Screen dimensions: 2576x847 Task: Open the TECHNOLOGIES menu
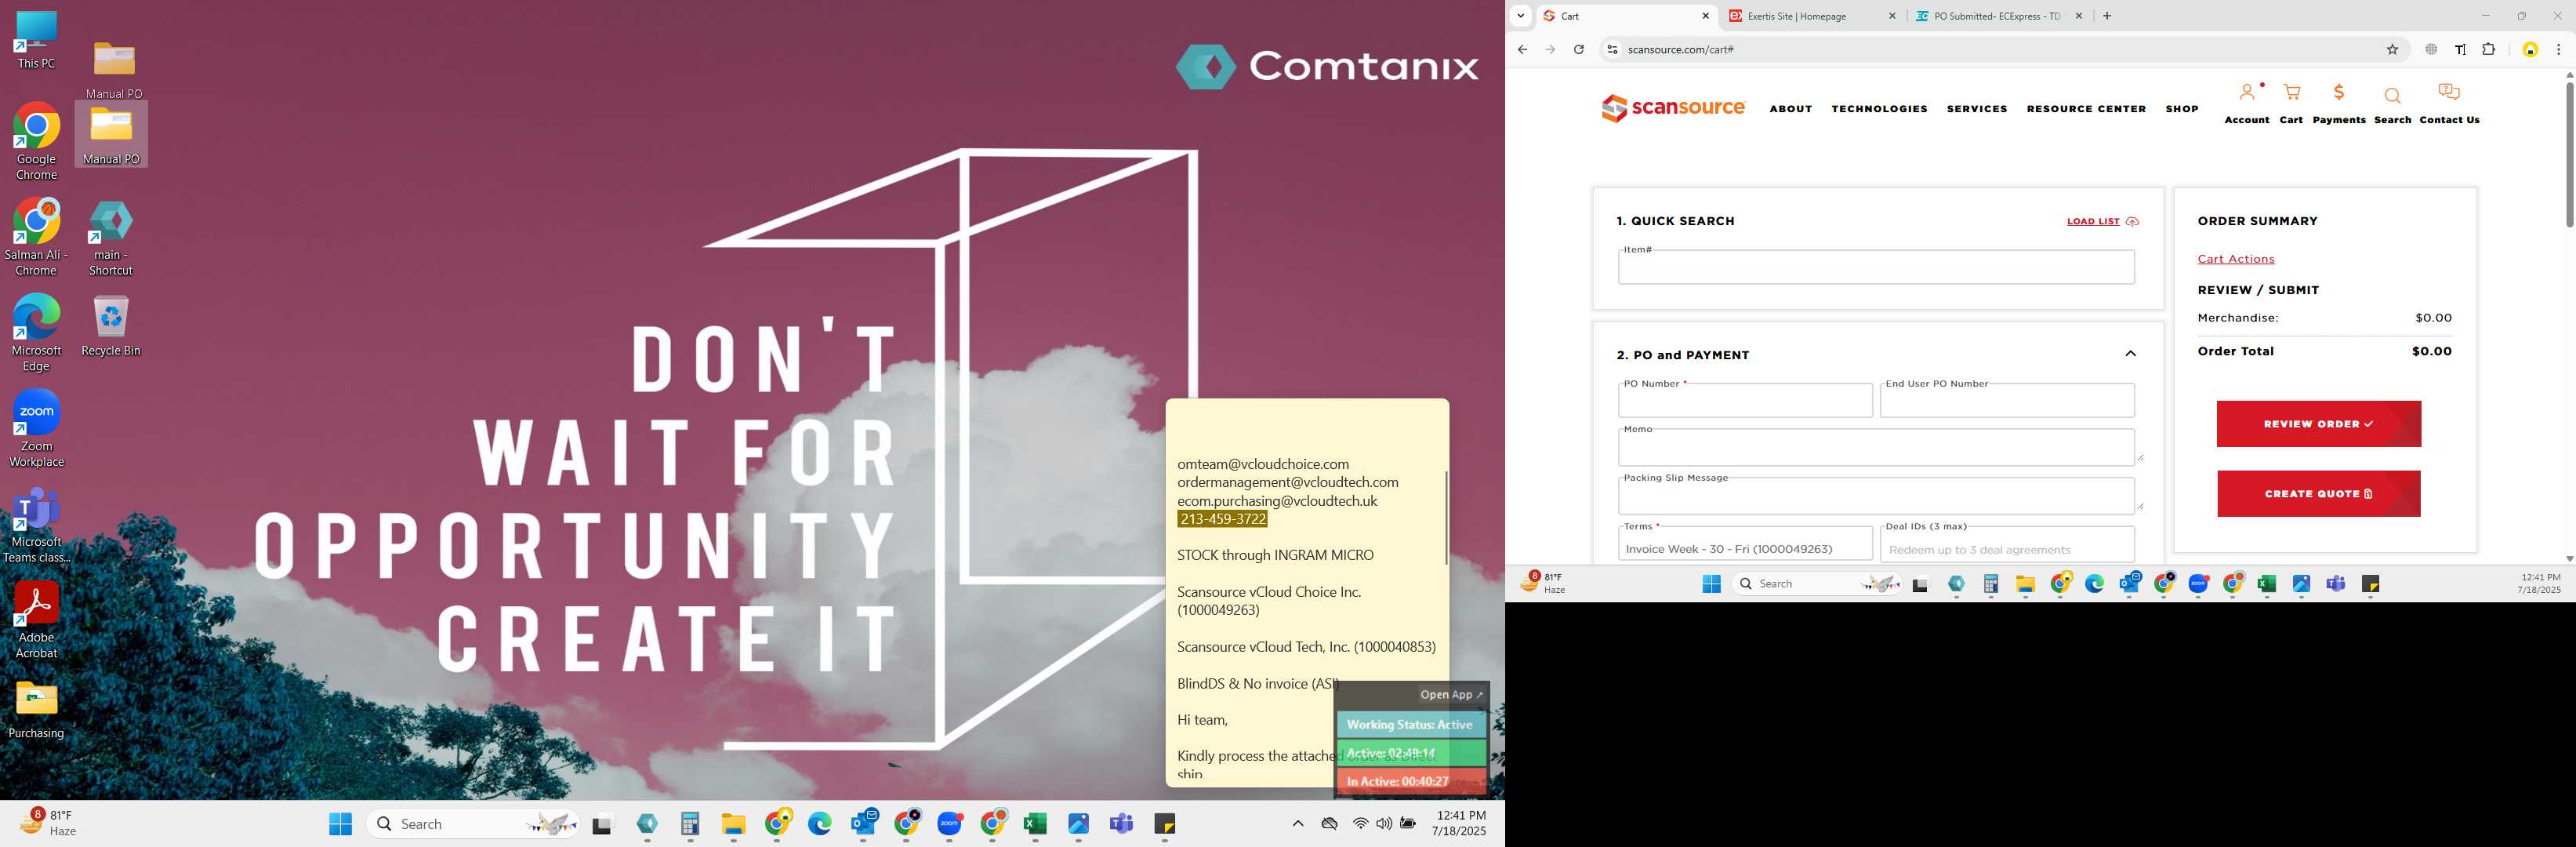coord(1879,109)
